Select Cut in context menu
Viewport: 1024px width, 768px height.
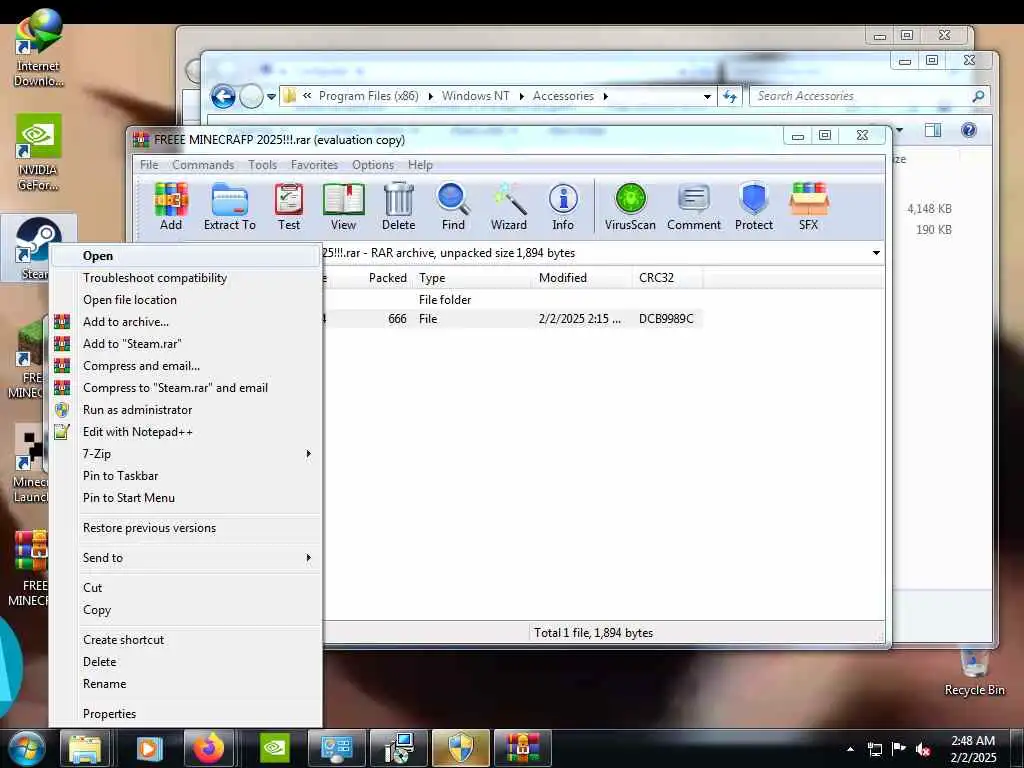coord(186,588)
